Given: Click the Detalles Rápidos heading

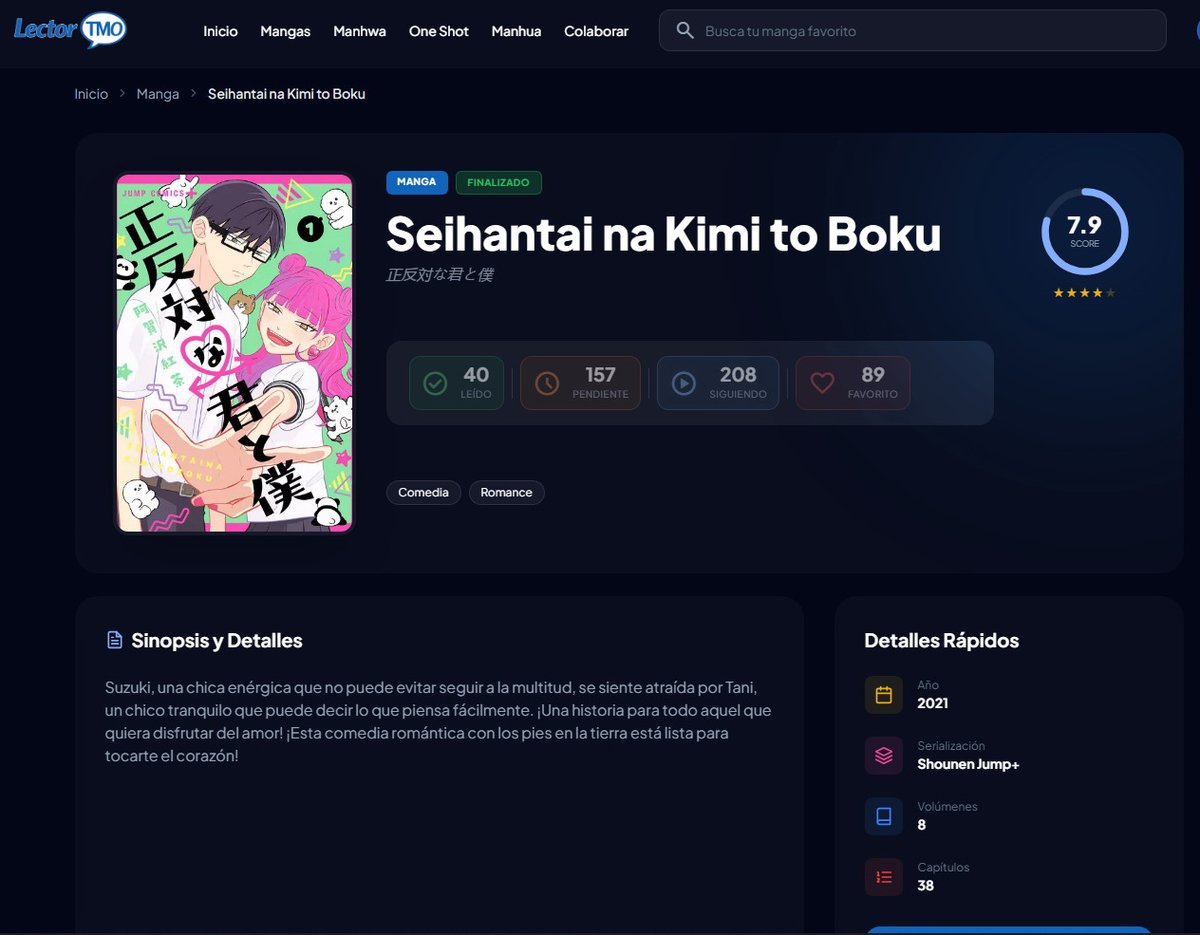Looking at the screenshot, I should (x=941, y=640).
